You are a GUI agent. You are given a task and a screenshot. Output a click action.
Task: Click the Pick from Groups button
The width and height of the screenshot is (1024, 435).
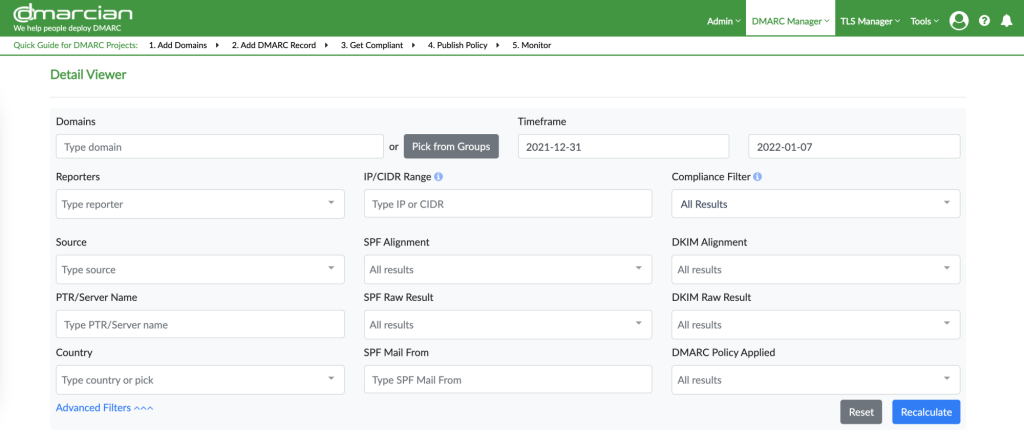(x=451, y=146)
